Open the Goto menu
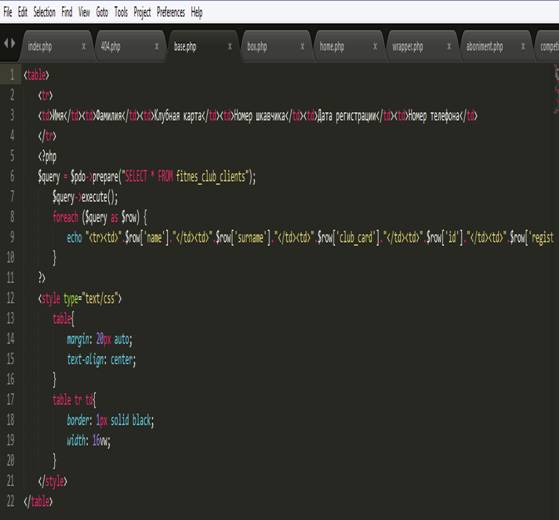The image size is (559, 520). [102, 12]
